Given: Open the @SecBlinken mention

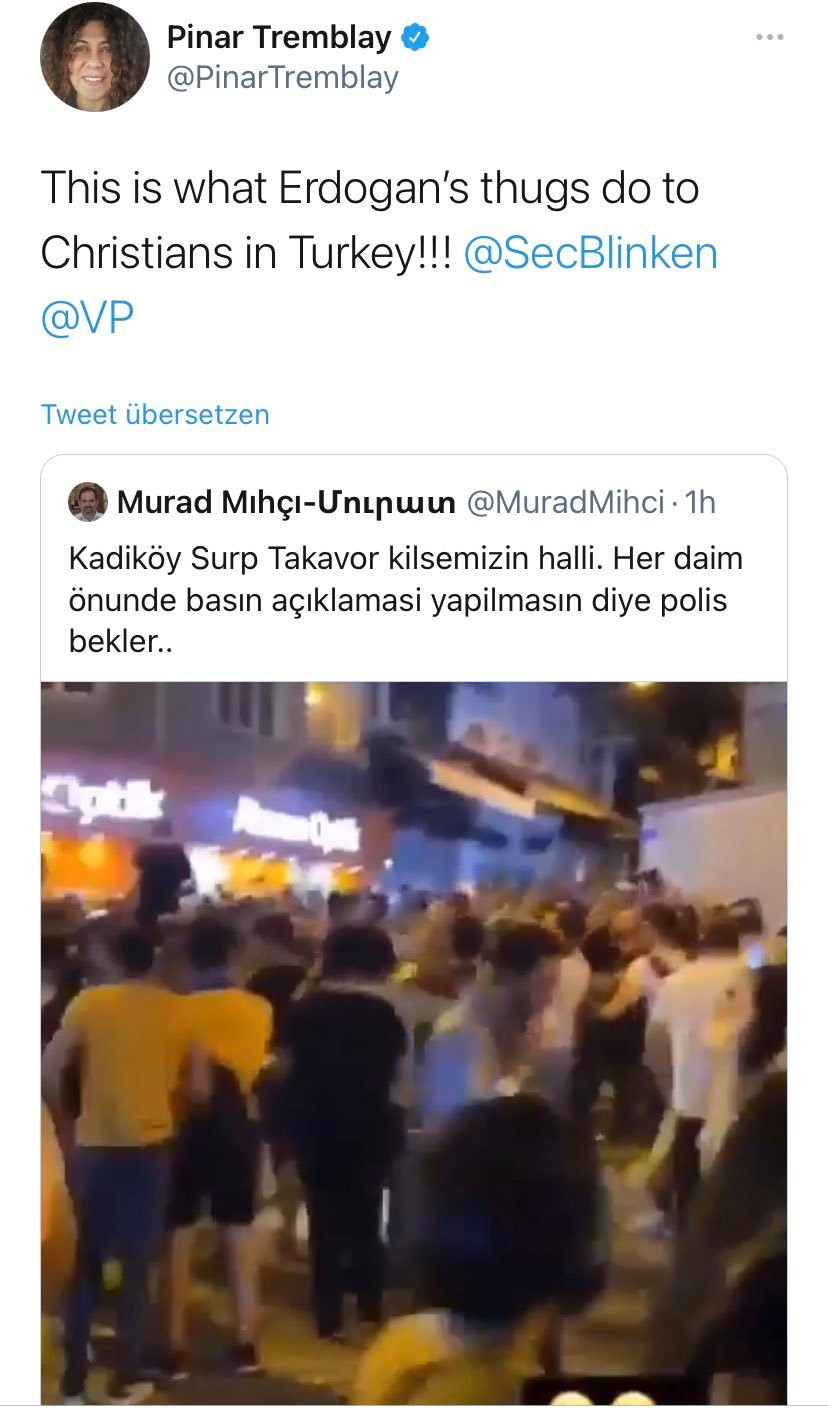Looking at the screenshot, I should [591, 253].
